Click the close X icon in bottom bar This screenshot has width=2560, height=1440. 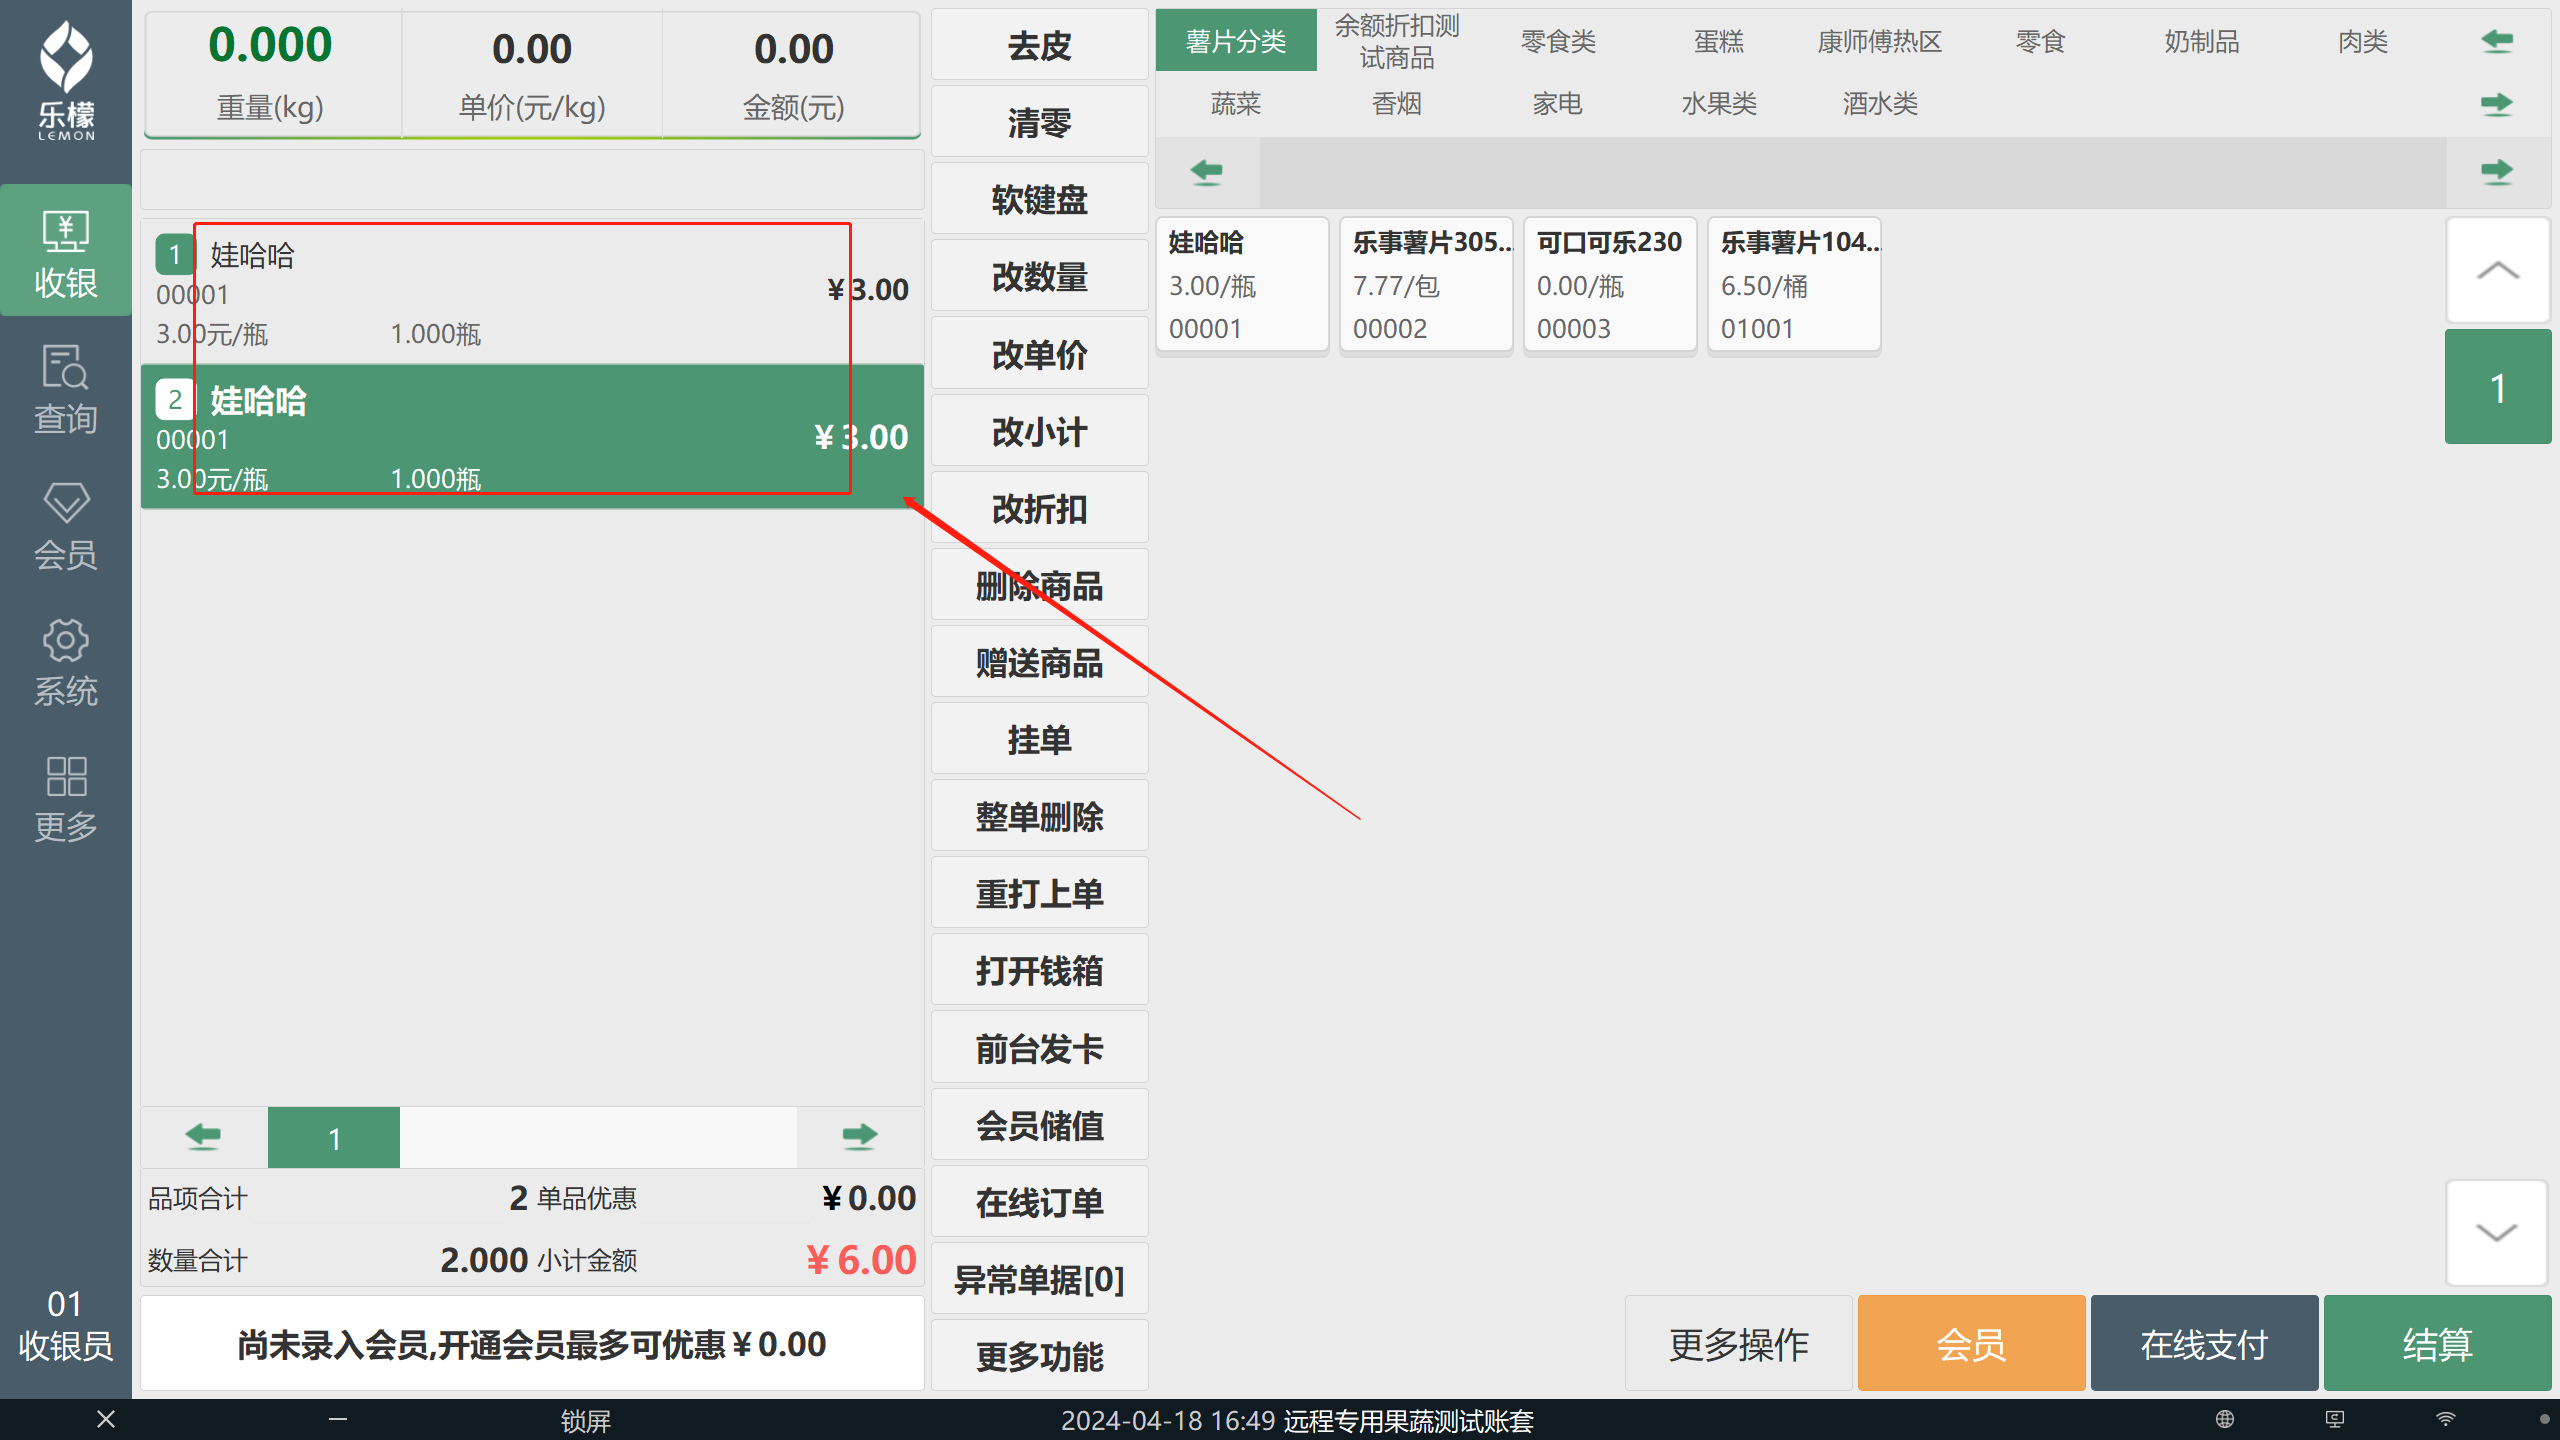tap(106, 1419)
